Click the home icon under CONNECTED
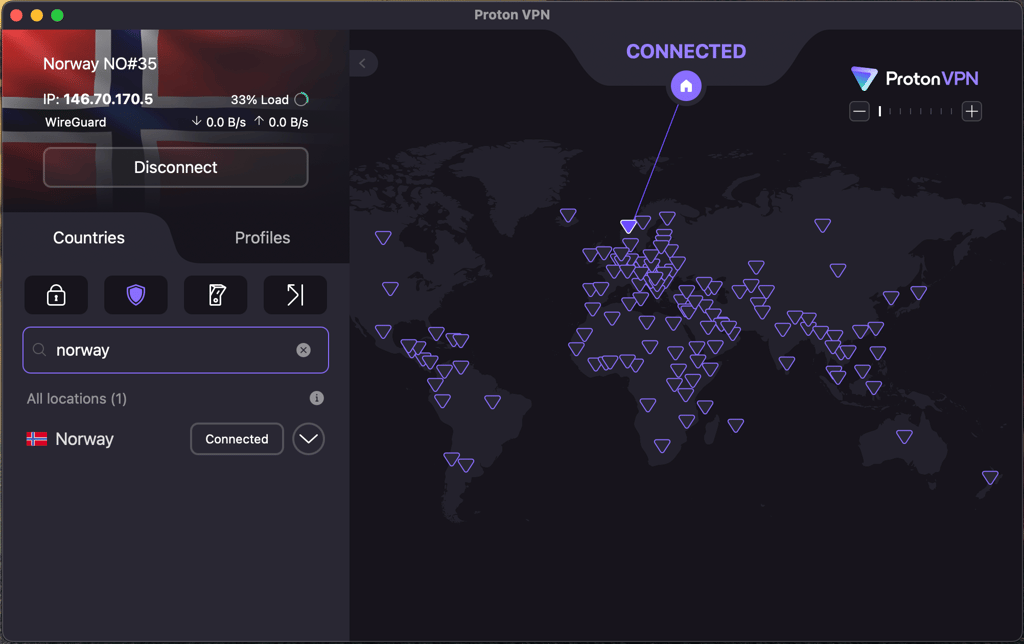 click(x=686, y=86)
